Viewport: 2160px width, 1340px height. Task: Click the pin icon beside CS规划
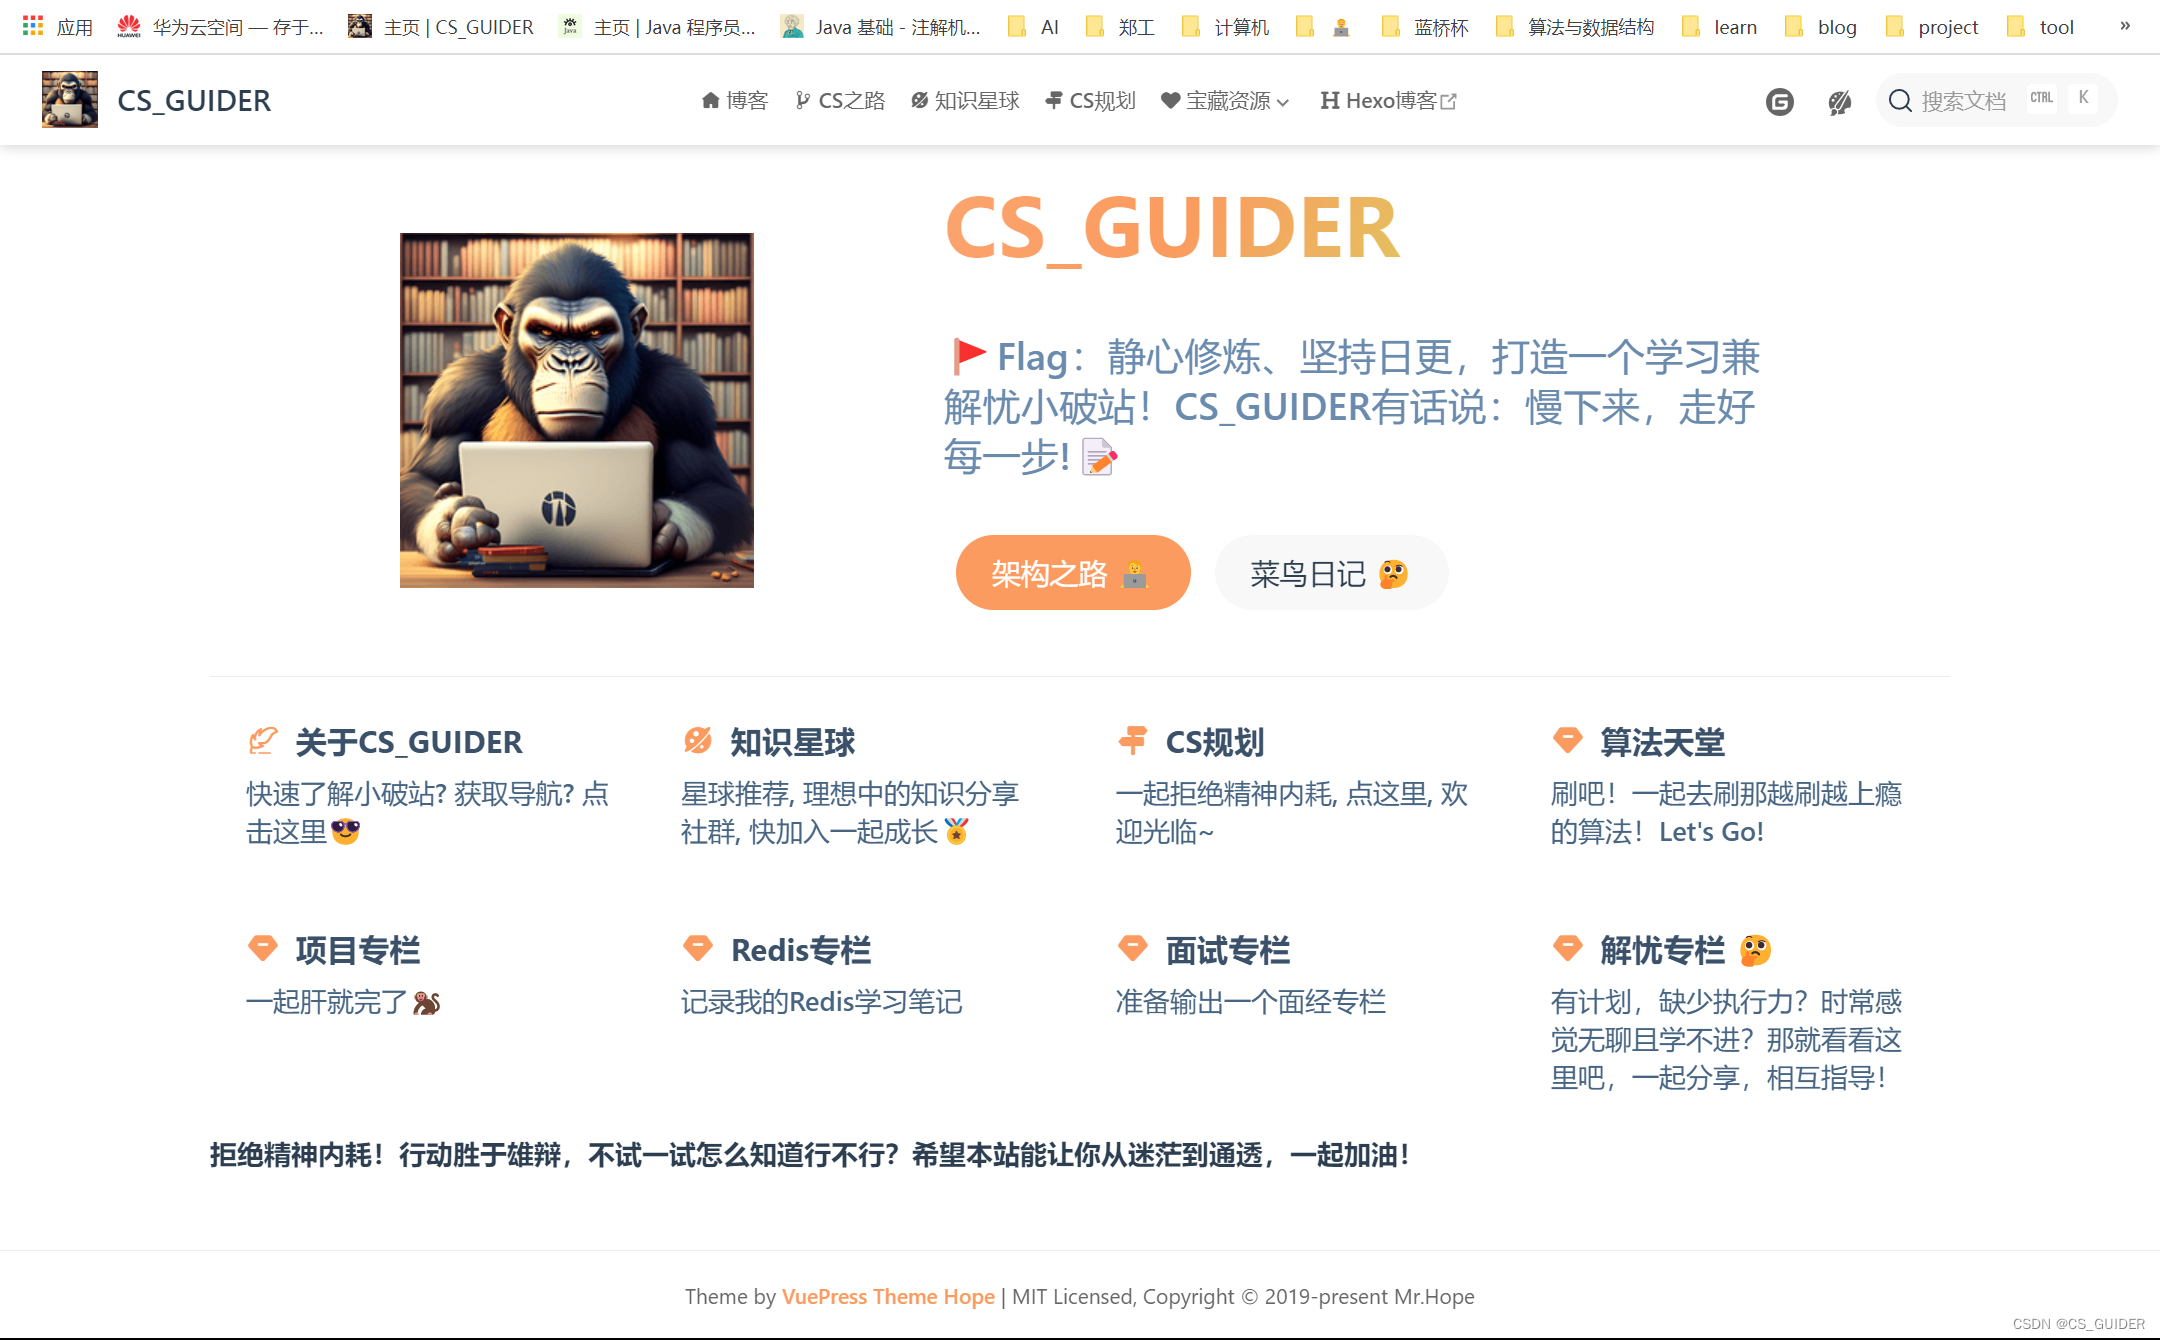[1131, 741]
